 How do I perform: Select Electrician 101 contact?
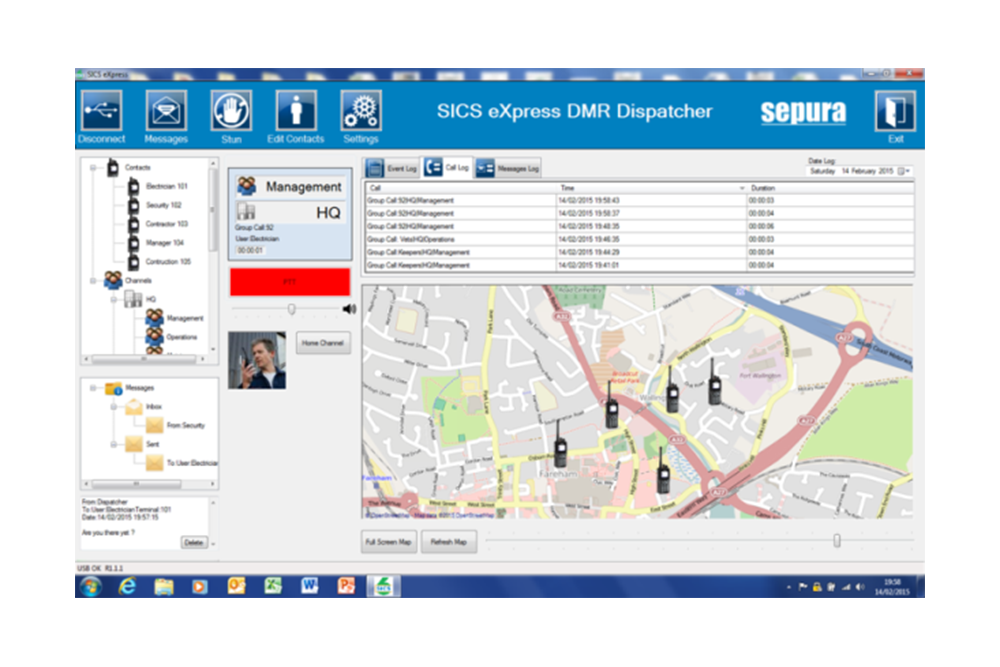[x=166, y=186]
